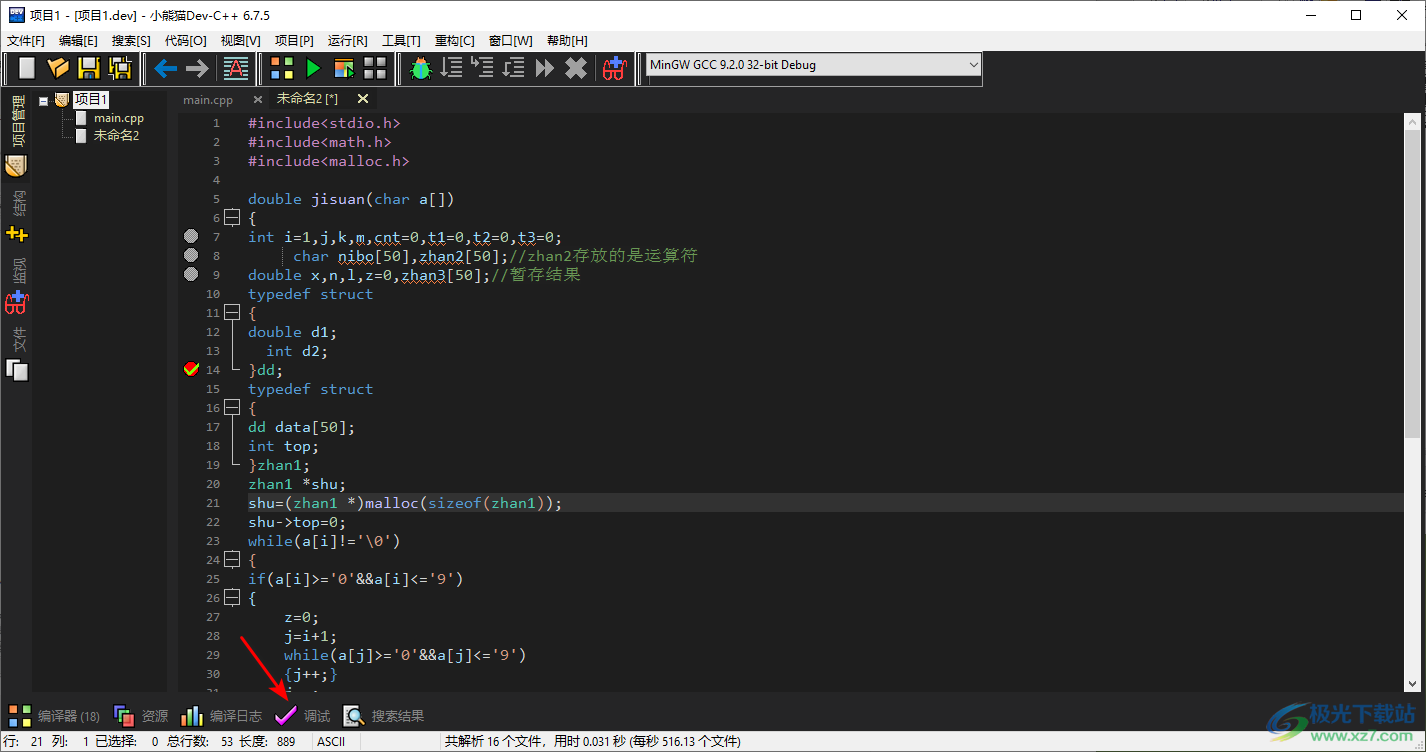Image resolution: width=1426 pixels, height=752 pixels.
Task: Toggle breakpoint marker on line 7
Action: pos(192,237)
